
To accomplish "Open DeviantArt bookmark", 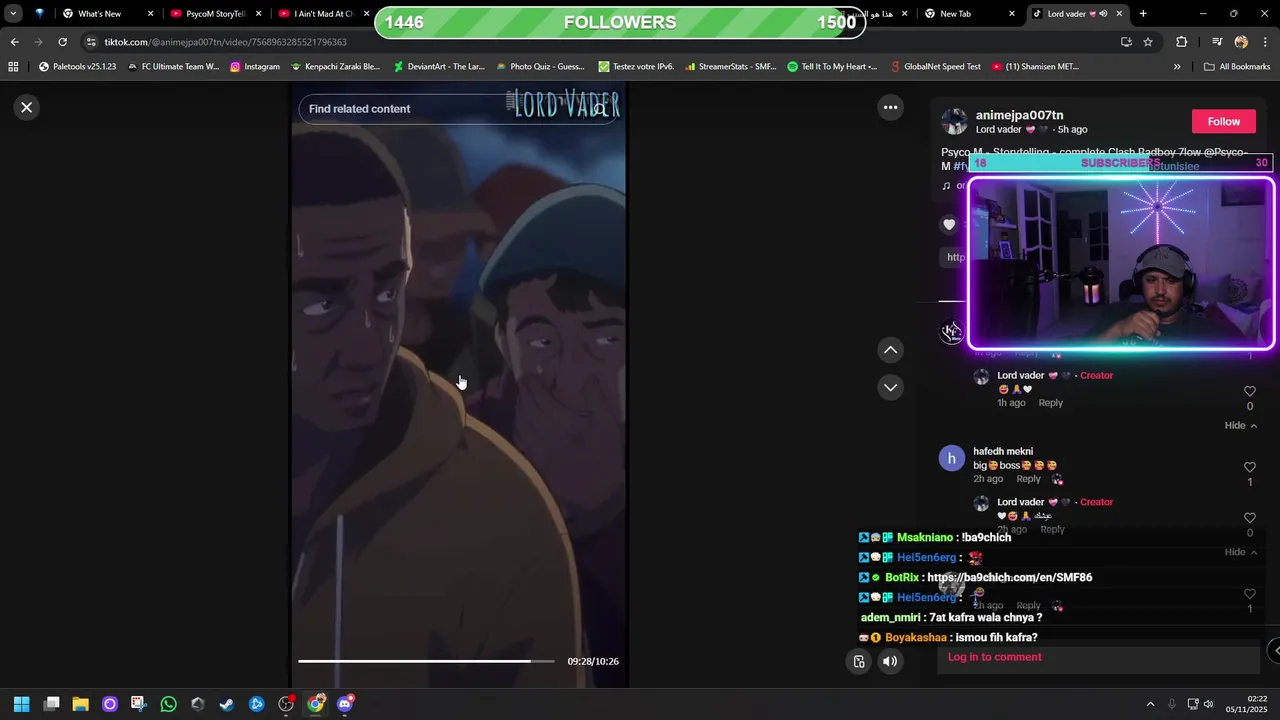I will [438, 67].
